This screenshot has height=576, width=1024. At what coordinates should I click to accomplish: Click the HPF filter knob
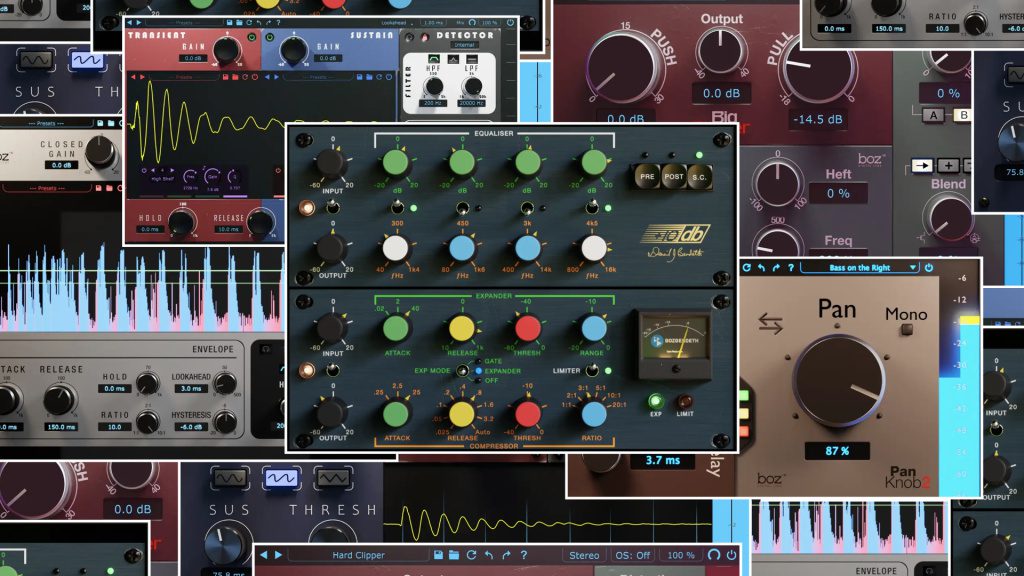[x=434, y=85]
